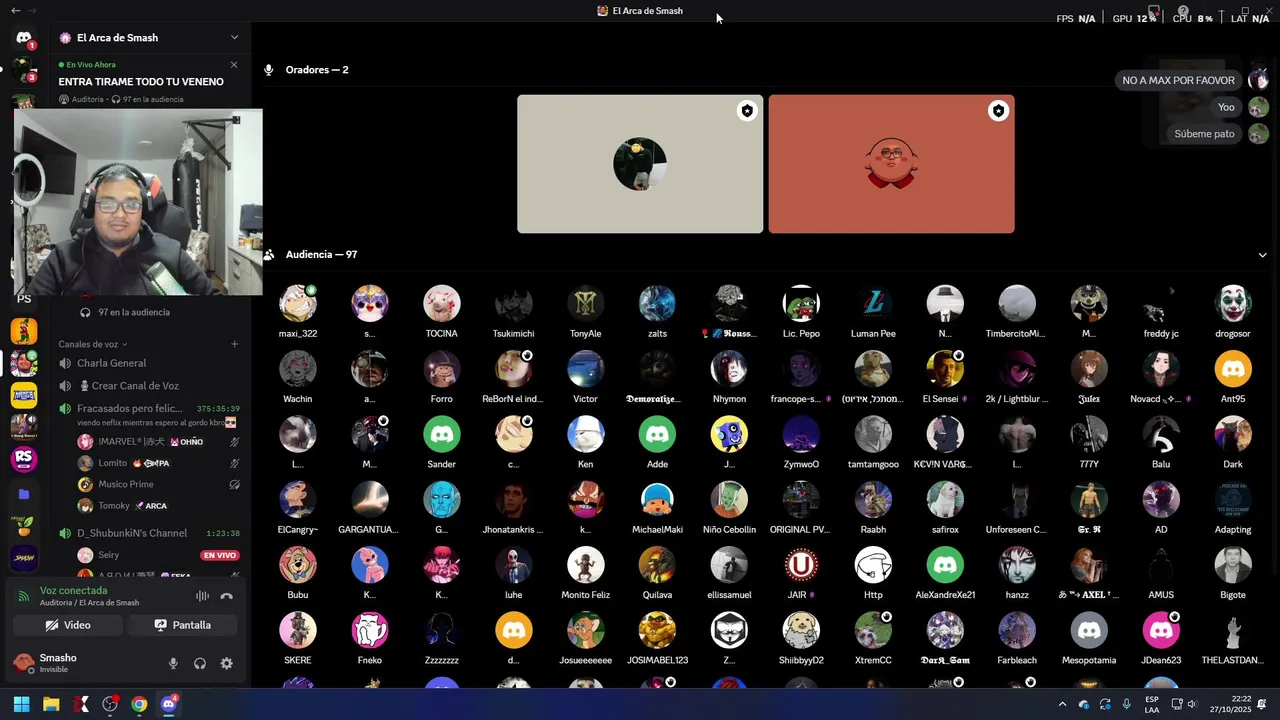
Task: Open inbox icon in title bar
Action: 1154,11
